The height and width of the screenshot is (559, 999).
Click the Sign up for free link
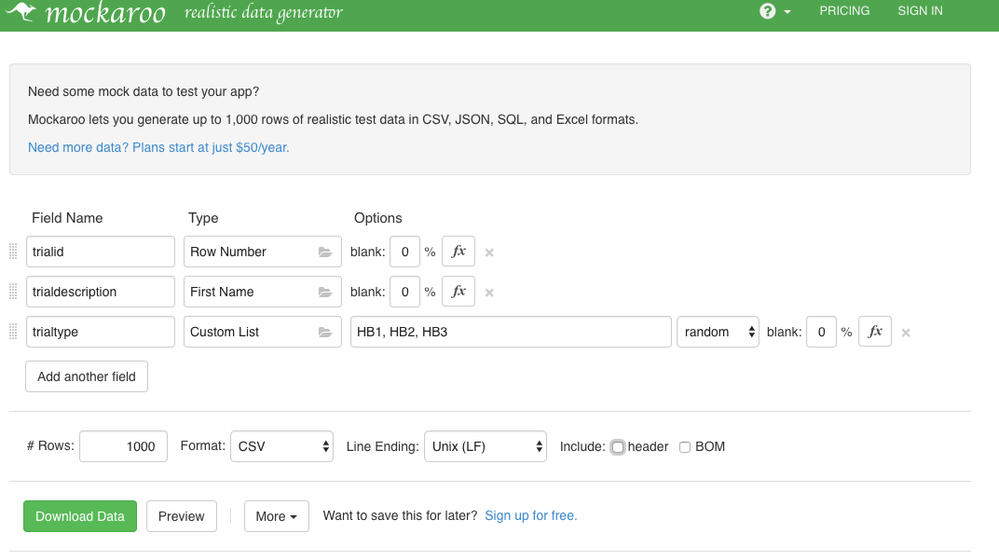(x=531, y=516)
